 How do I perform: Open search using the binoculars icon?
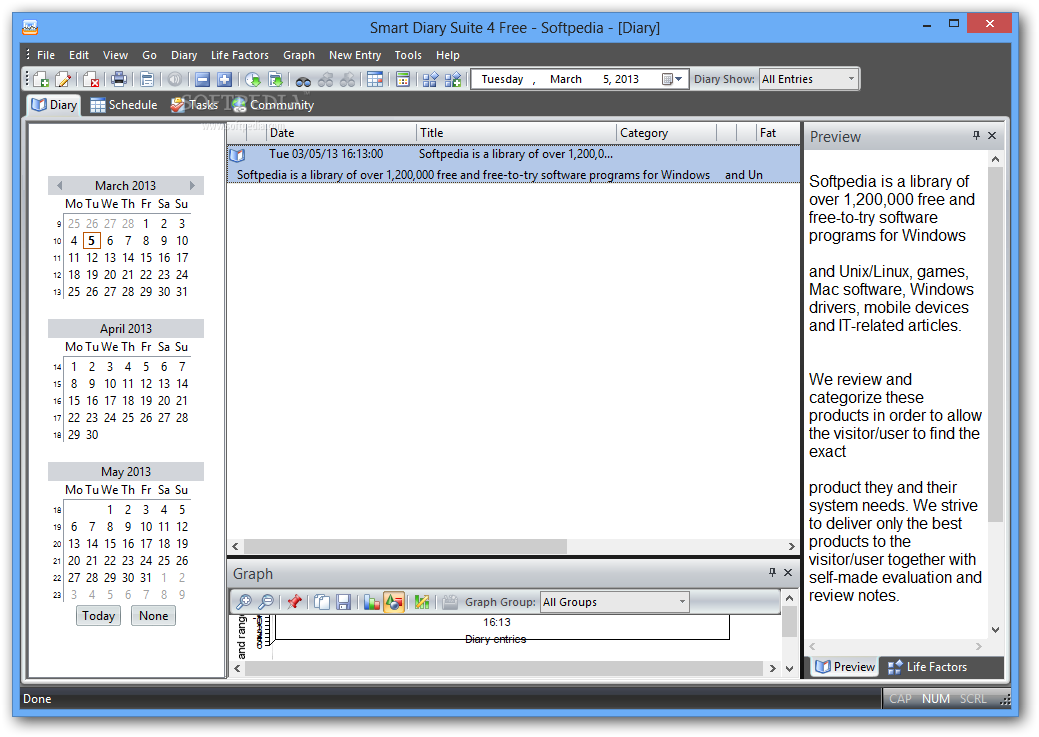(303, 80)
